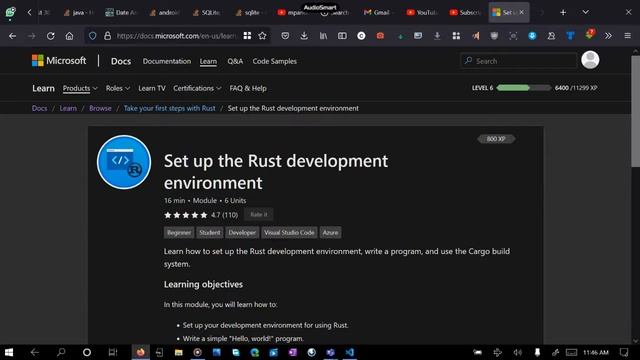Open the Firefox hamburger application menu
The height and width of the screenshot is (360, 640).
tap(627, 36)
